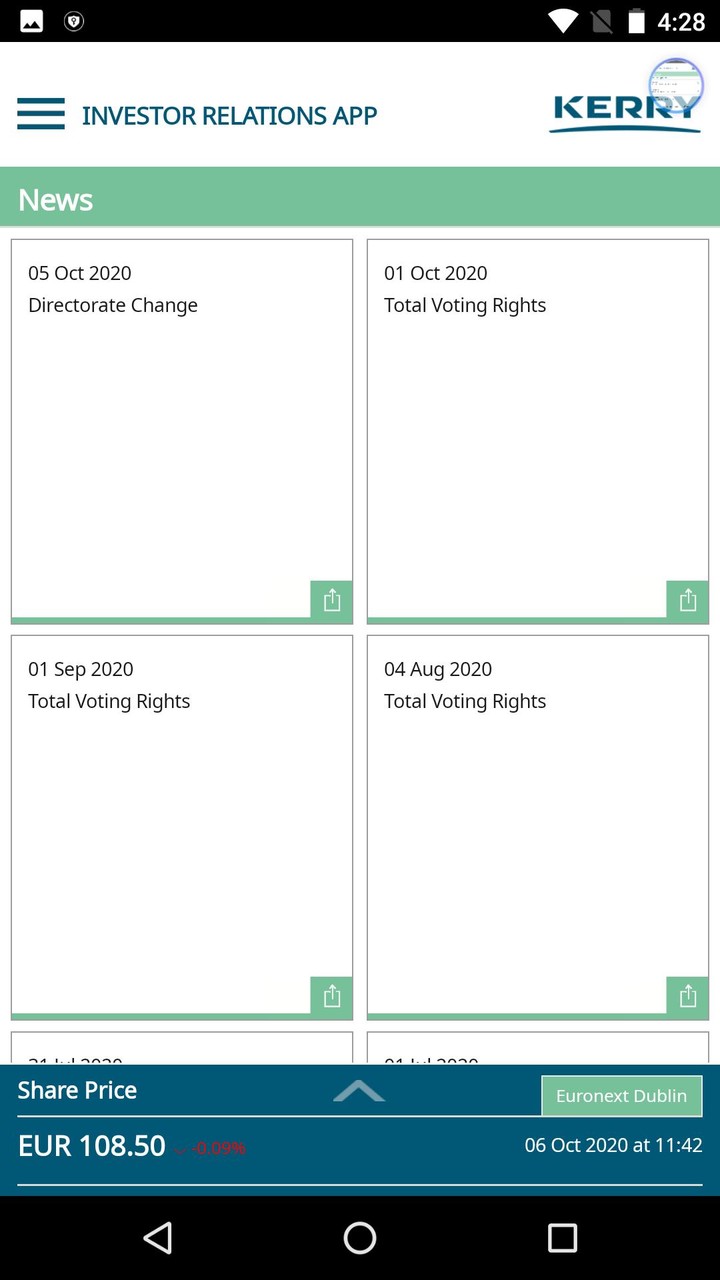
Task: Select the Euronext Dublin exchange button
Action: point(622,1095)
